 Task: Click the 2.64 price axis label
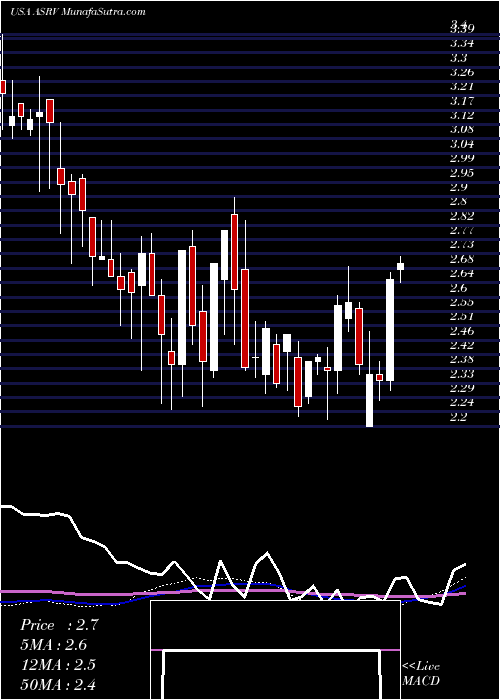462,273
